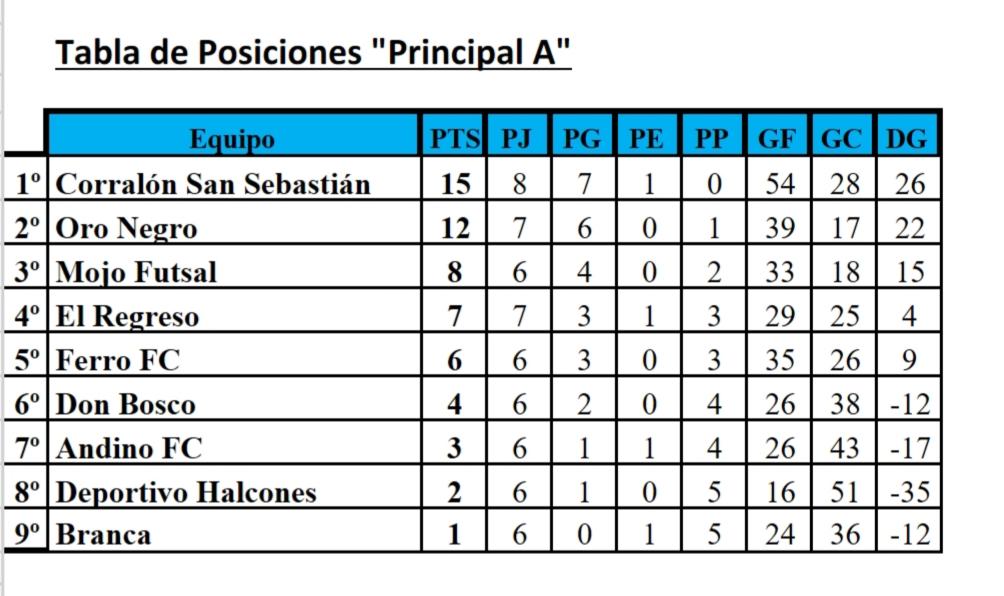This screenshot has height=596, width=1004.
Task: Click the Ferro FC team name
Action: (118, 360)
